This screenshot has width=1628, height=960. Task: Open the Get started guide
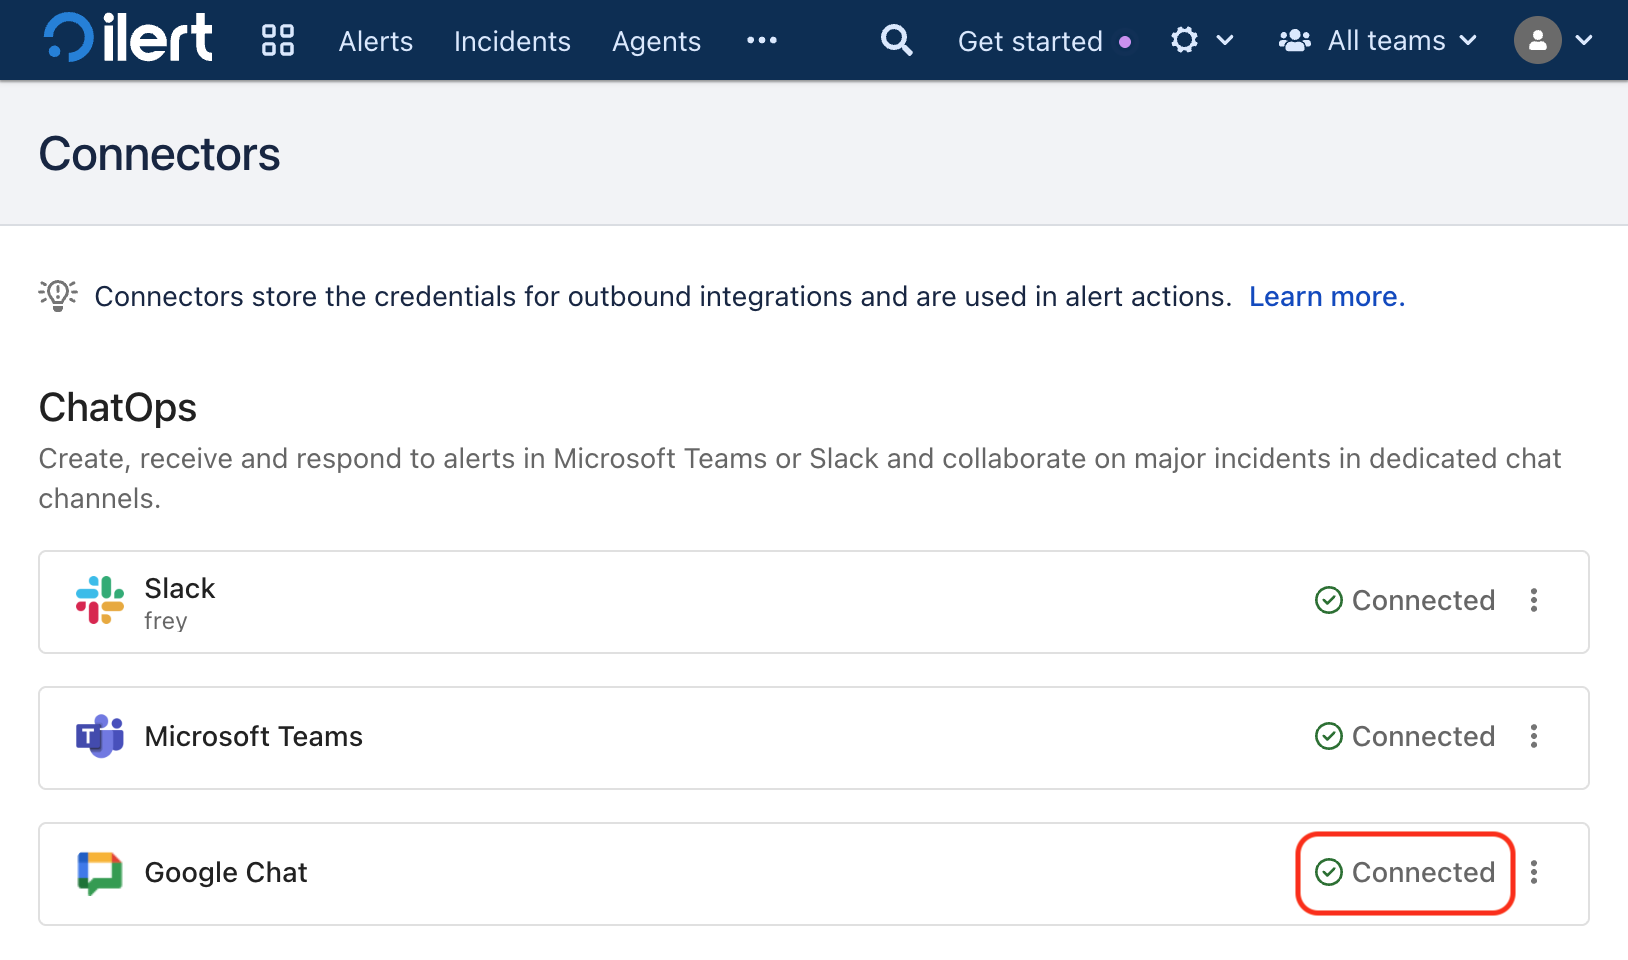click(x=1030, y=41)
